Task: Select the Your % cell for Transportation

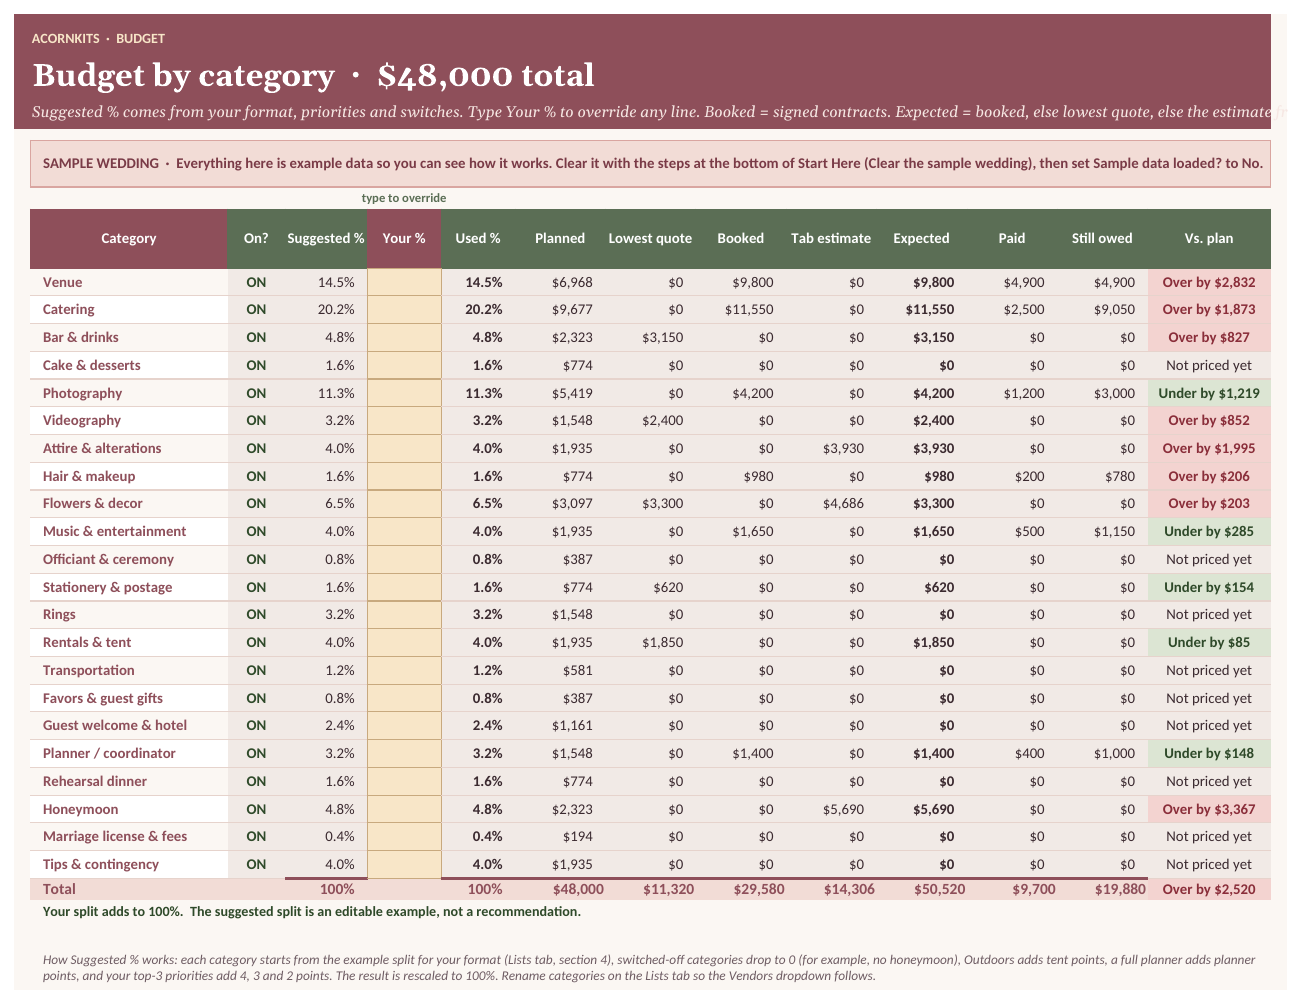Action: point(404,670)
